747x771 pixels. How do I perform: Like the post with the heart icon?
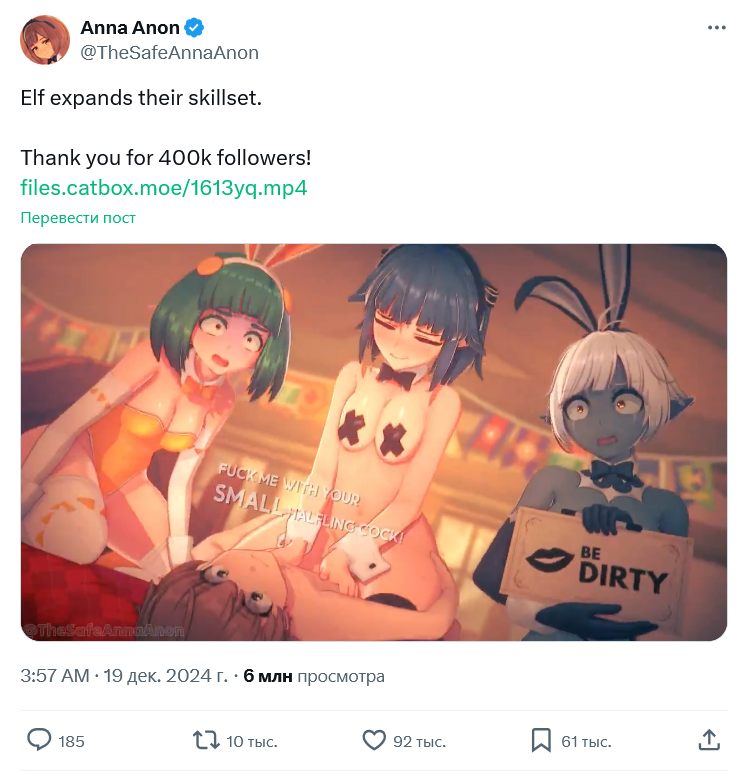374,740
